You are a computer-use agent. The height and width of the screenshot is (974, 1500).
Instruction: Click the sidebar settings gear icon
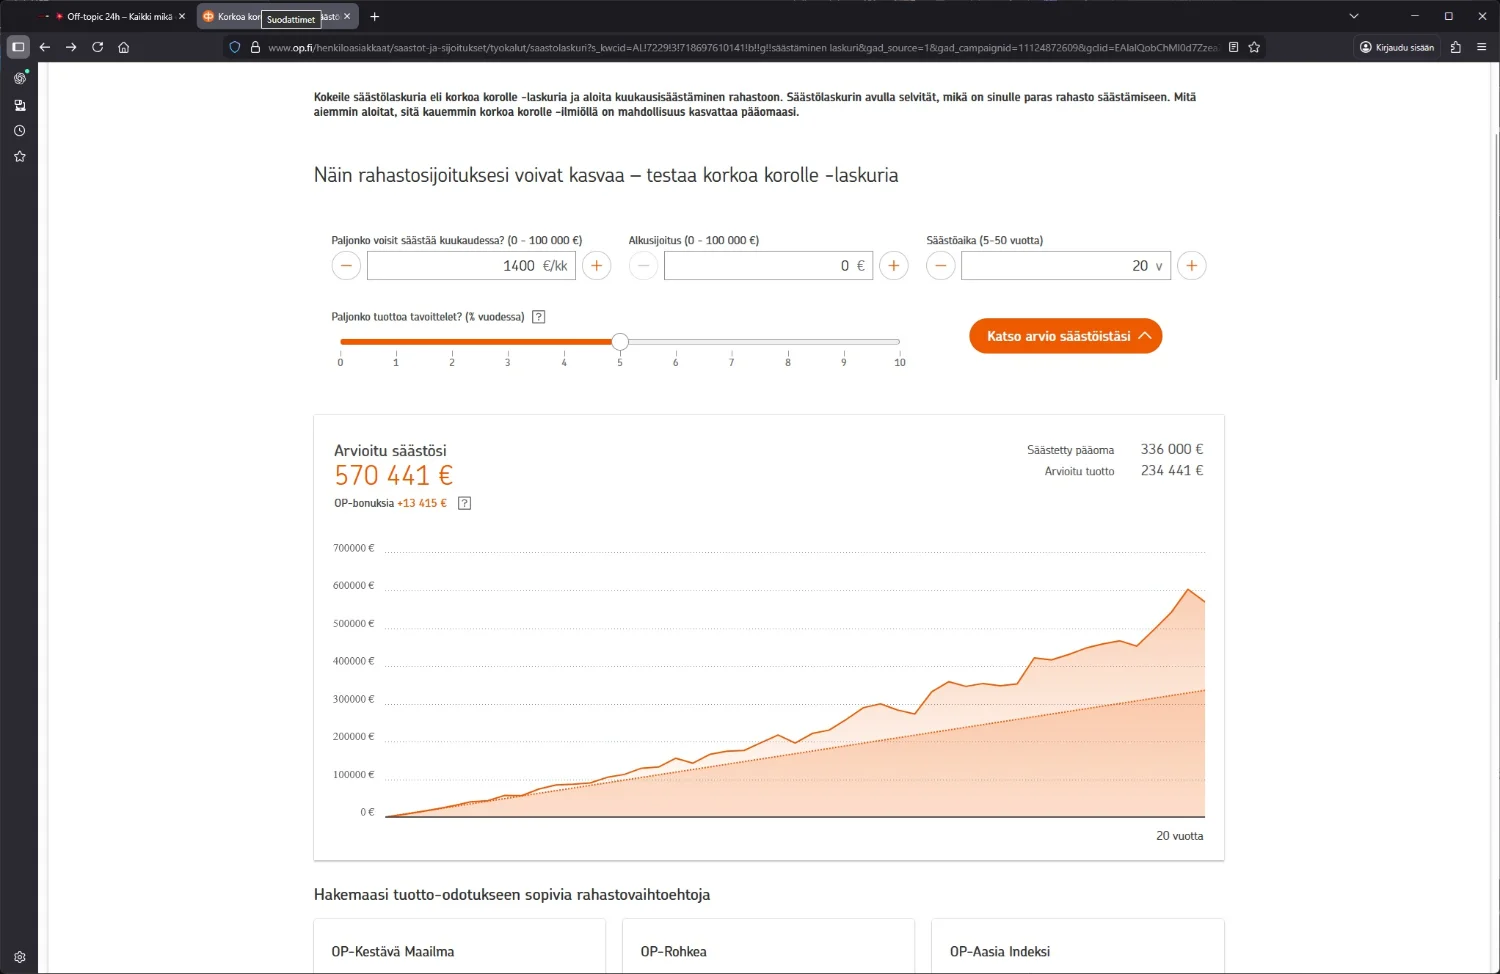point(19,957)
